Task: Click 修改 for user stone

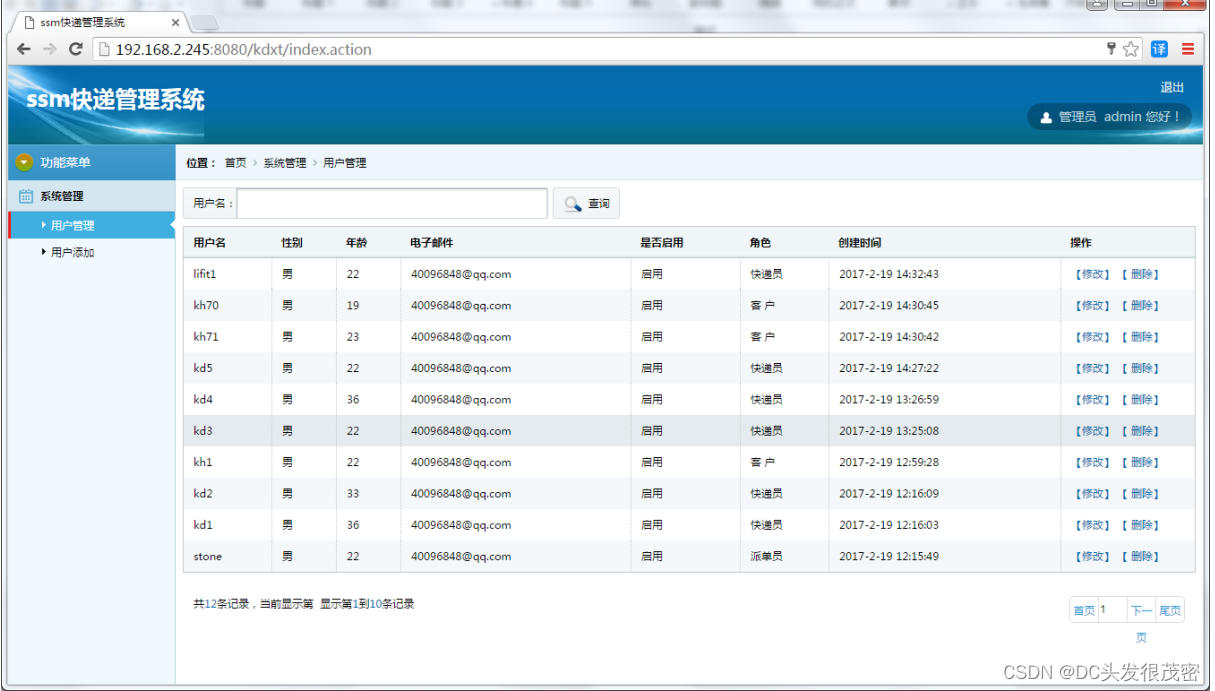Action: [x=1092, y=557]
